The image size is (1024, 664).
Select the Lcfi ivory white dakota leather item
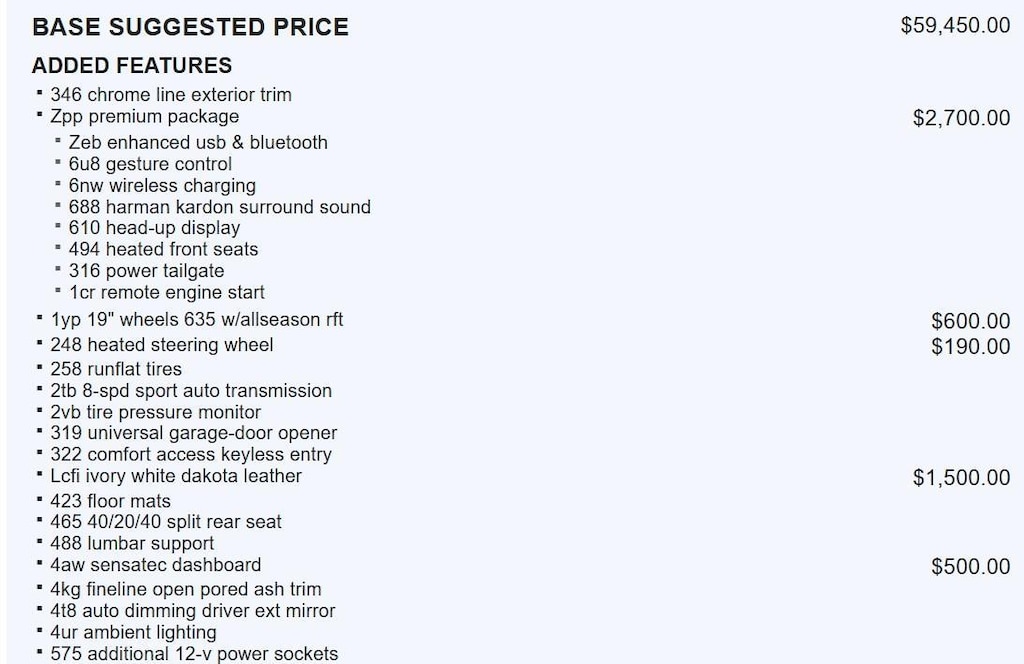point(176,476)
